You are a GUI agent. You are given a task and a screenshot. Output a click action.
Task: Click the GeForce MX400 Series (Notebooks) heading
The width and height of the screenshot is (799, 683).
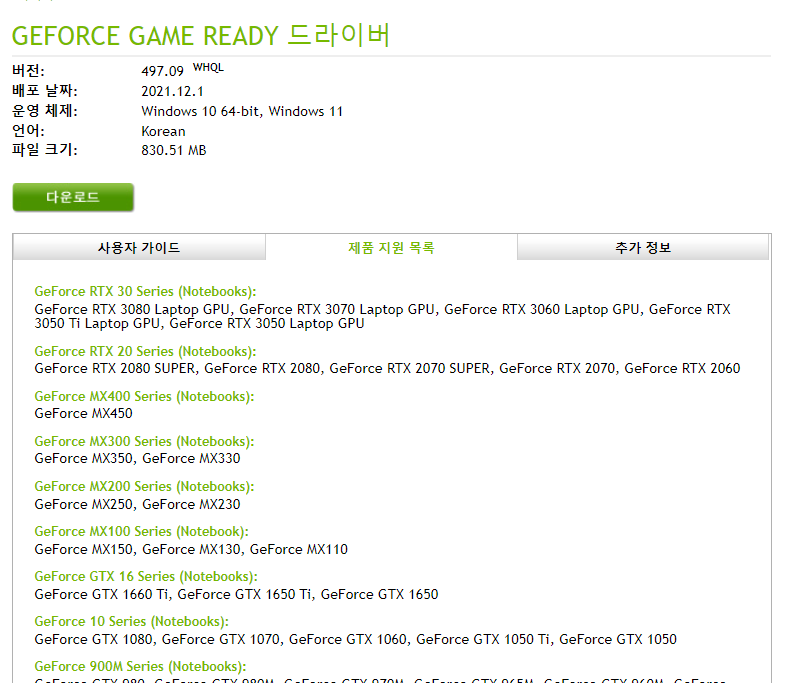tap(144, 397)
